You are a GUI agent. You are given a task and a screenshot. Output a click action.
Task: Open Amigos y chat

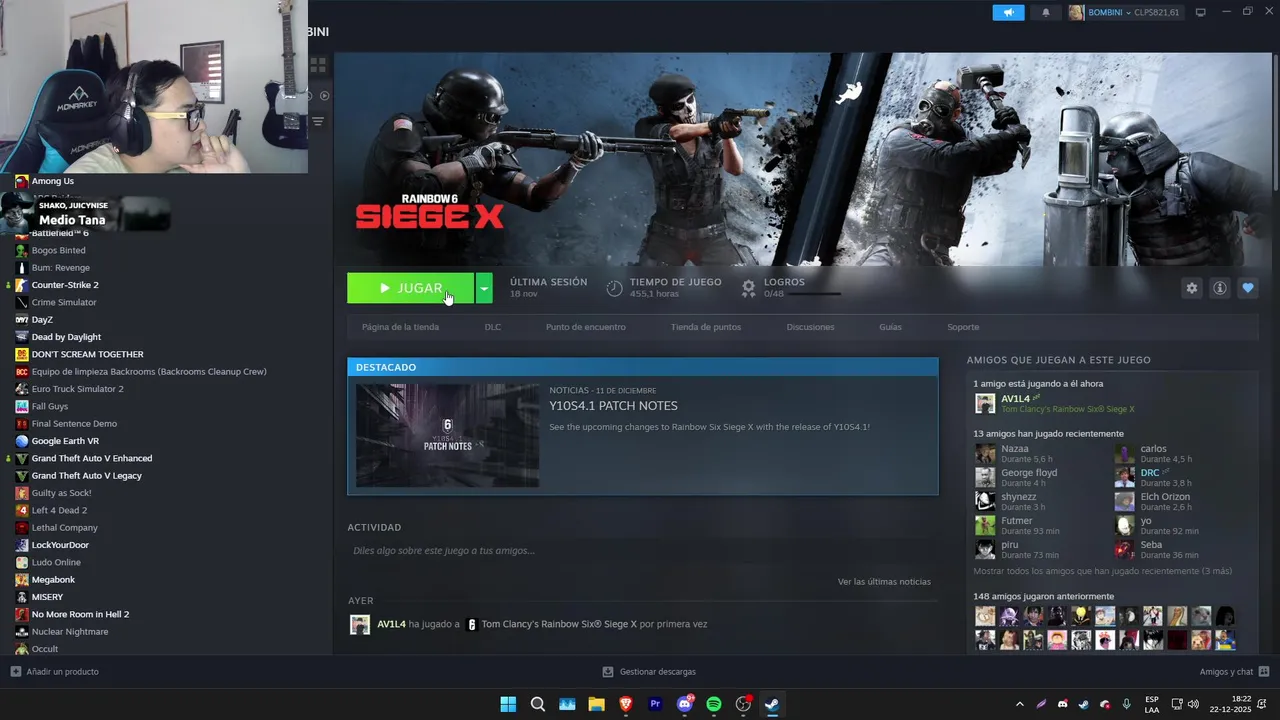pos(1234,672)
